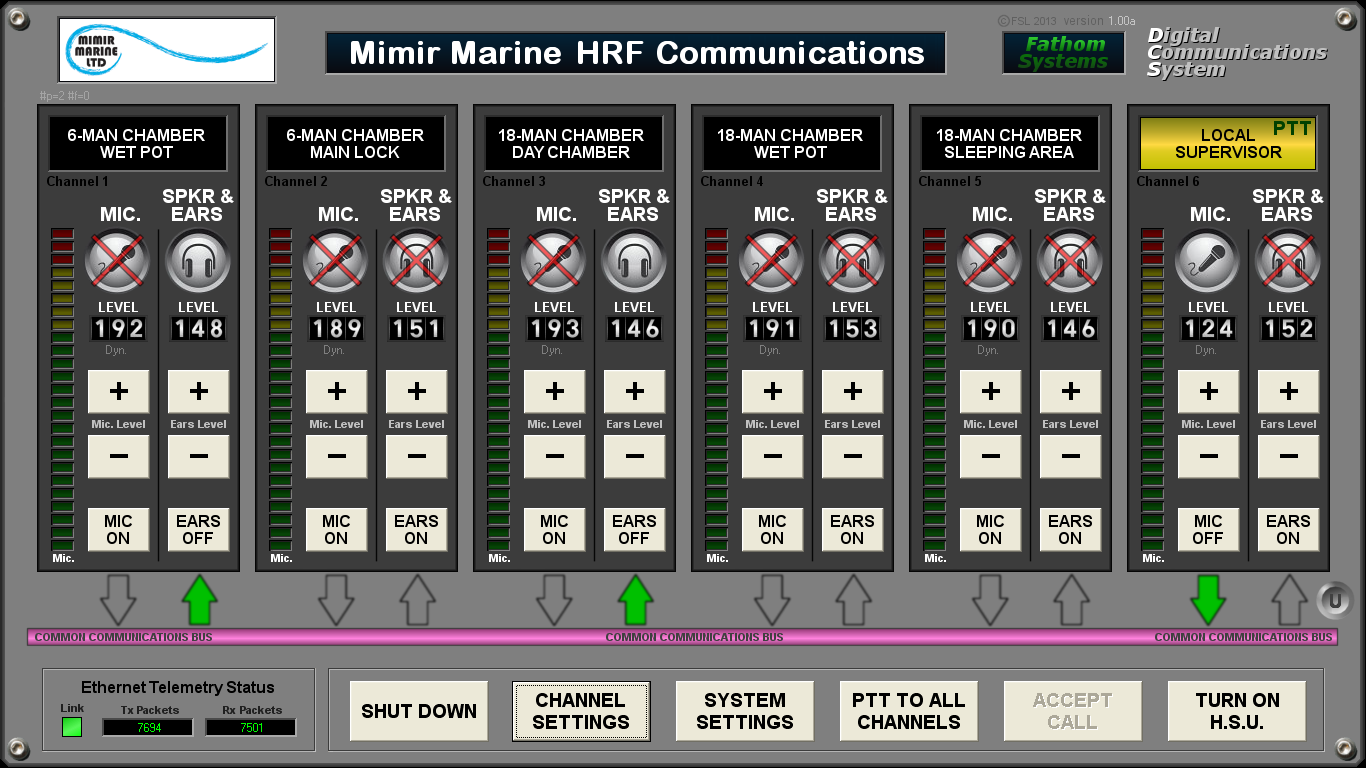1366x768 pixels.
Task: Click the round U button
Action: (x=1333, y=600)
